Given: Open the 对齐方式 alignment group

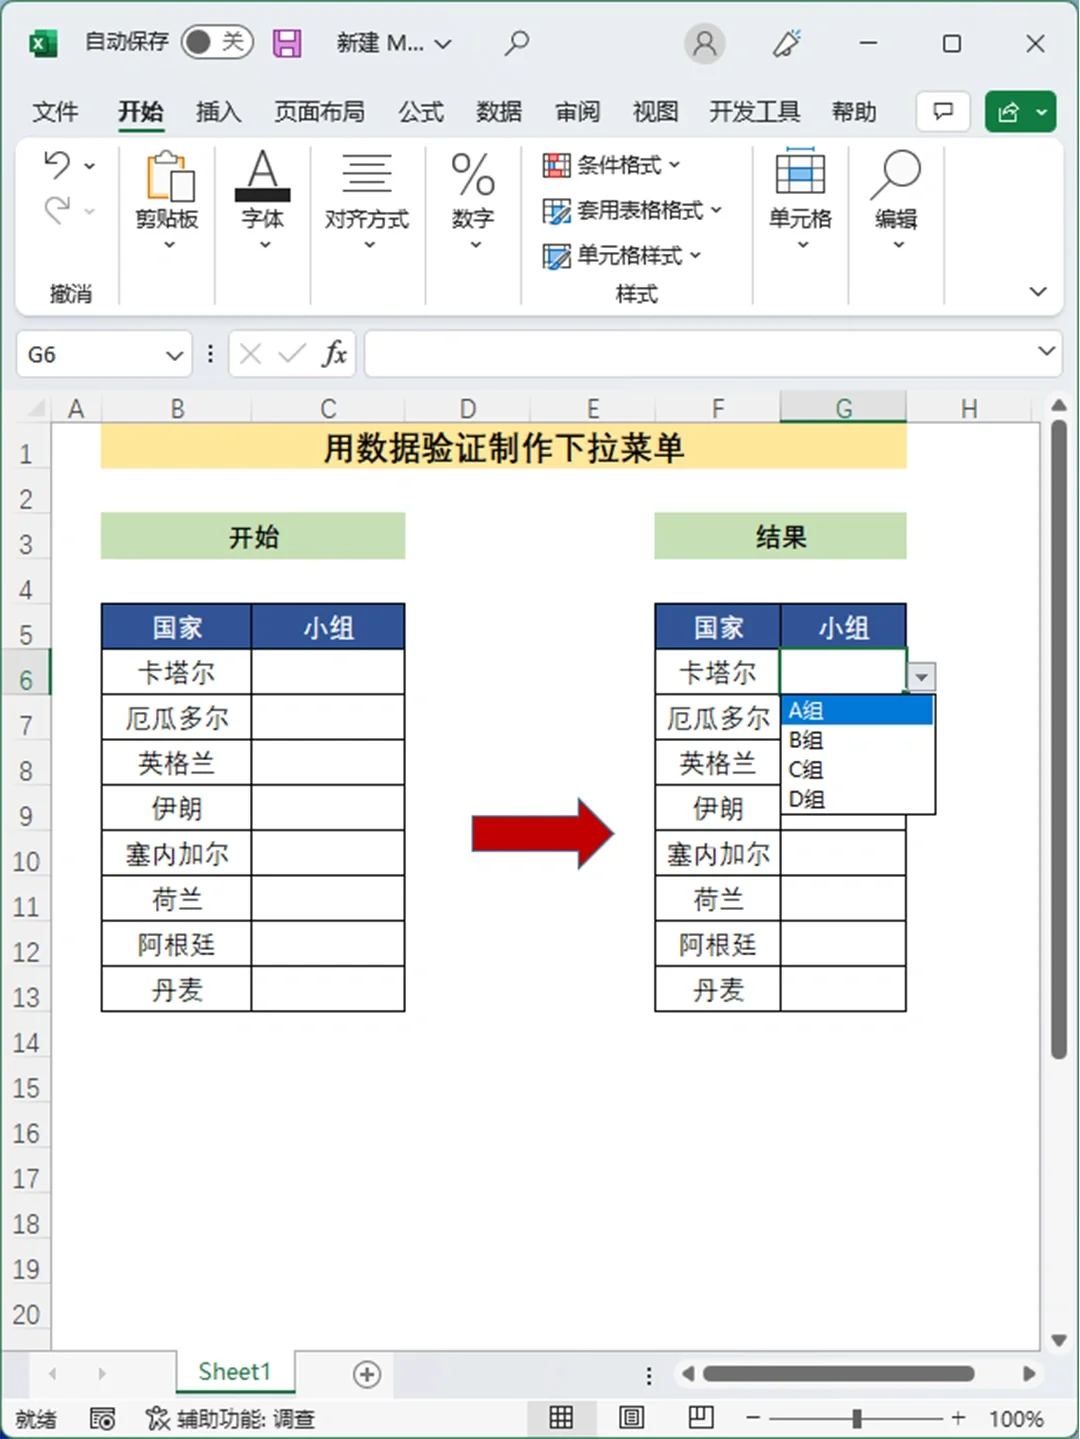Looking at the screenshot, I should point(367,201).
